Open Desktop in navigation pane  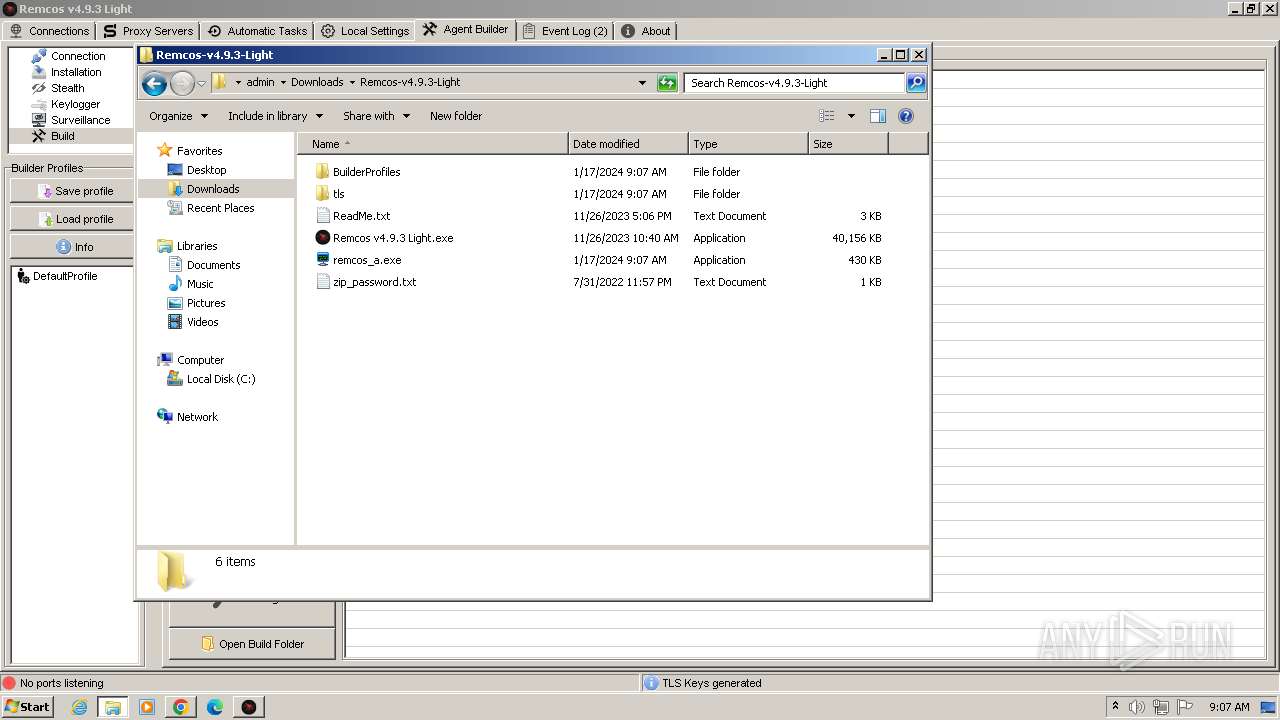(206, 170)
